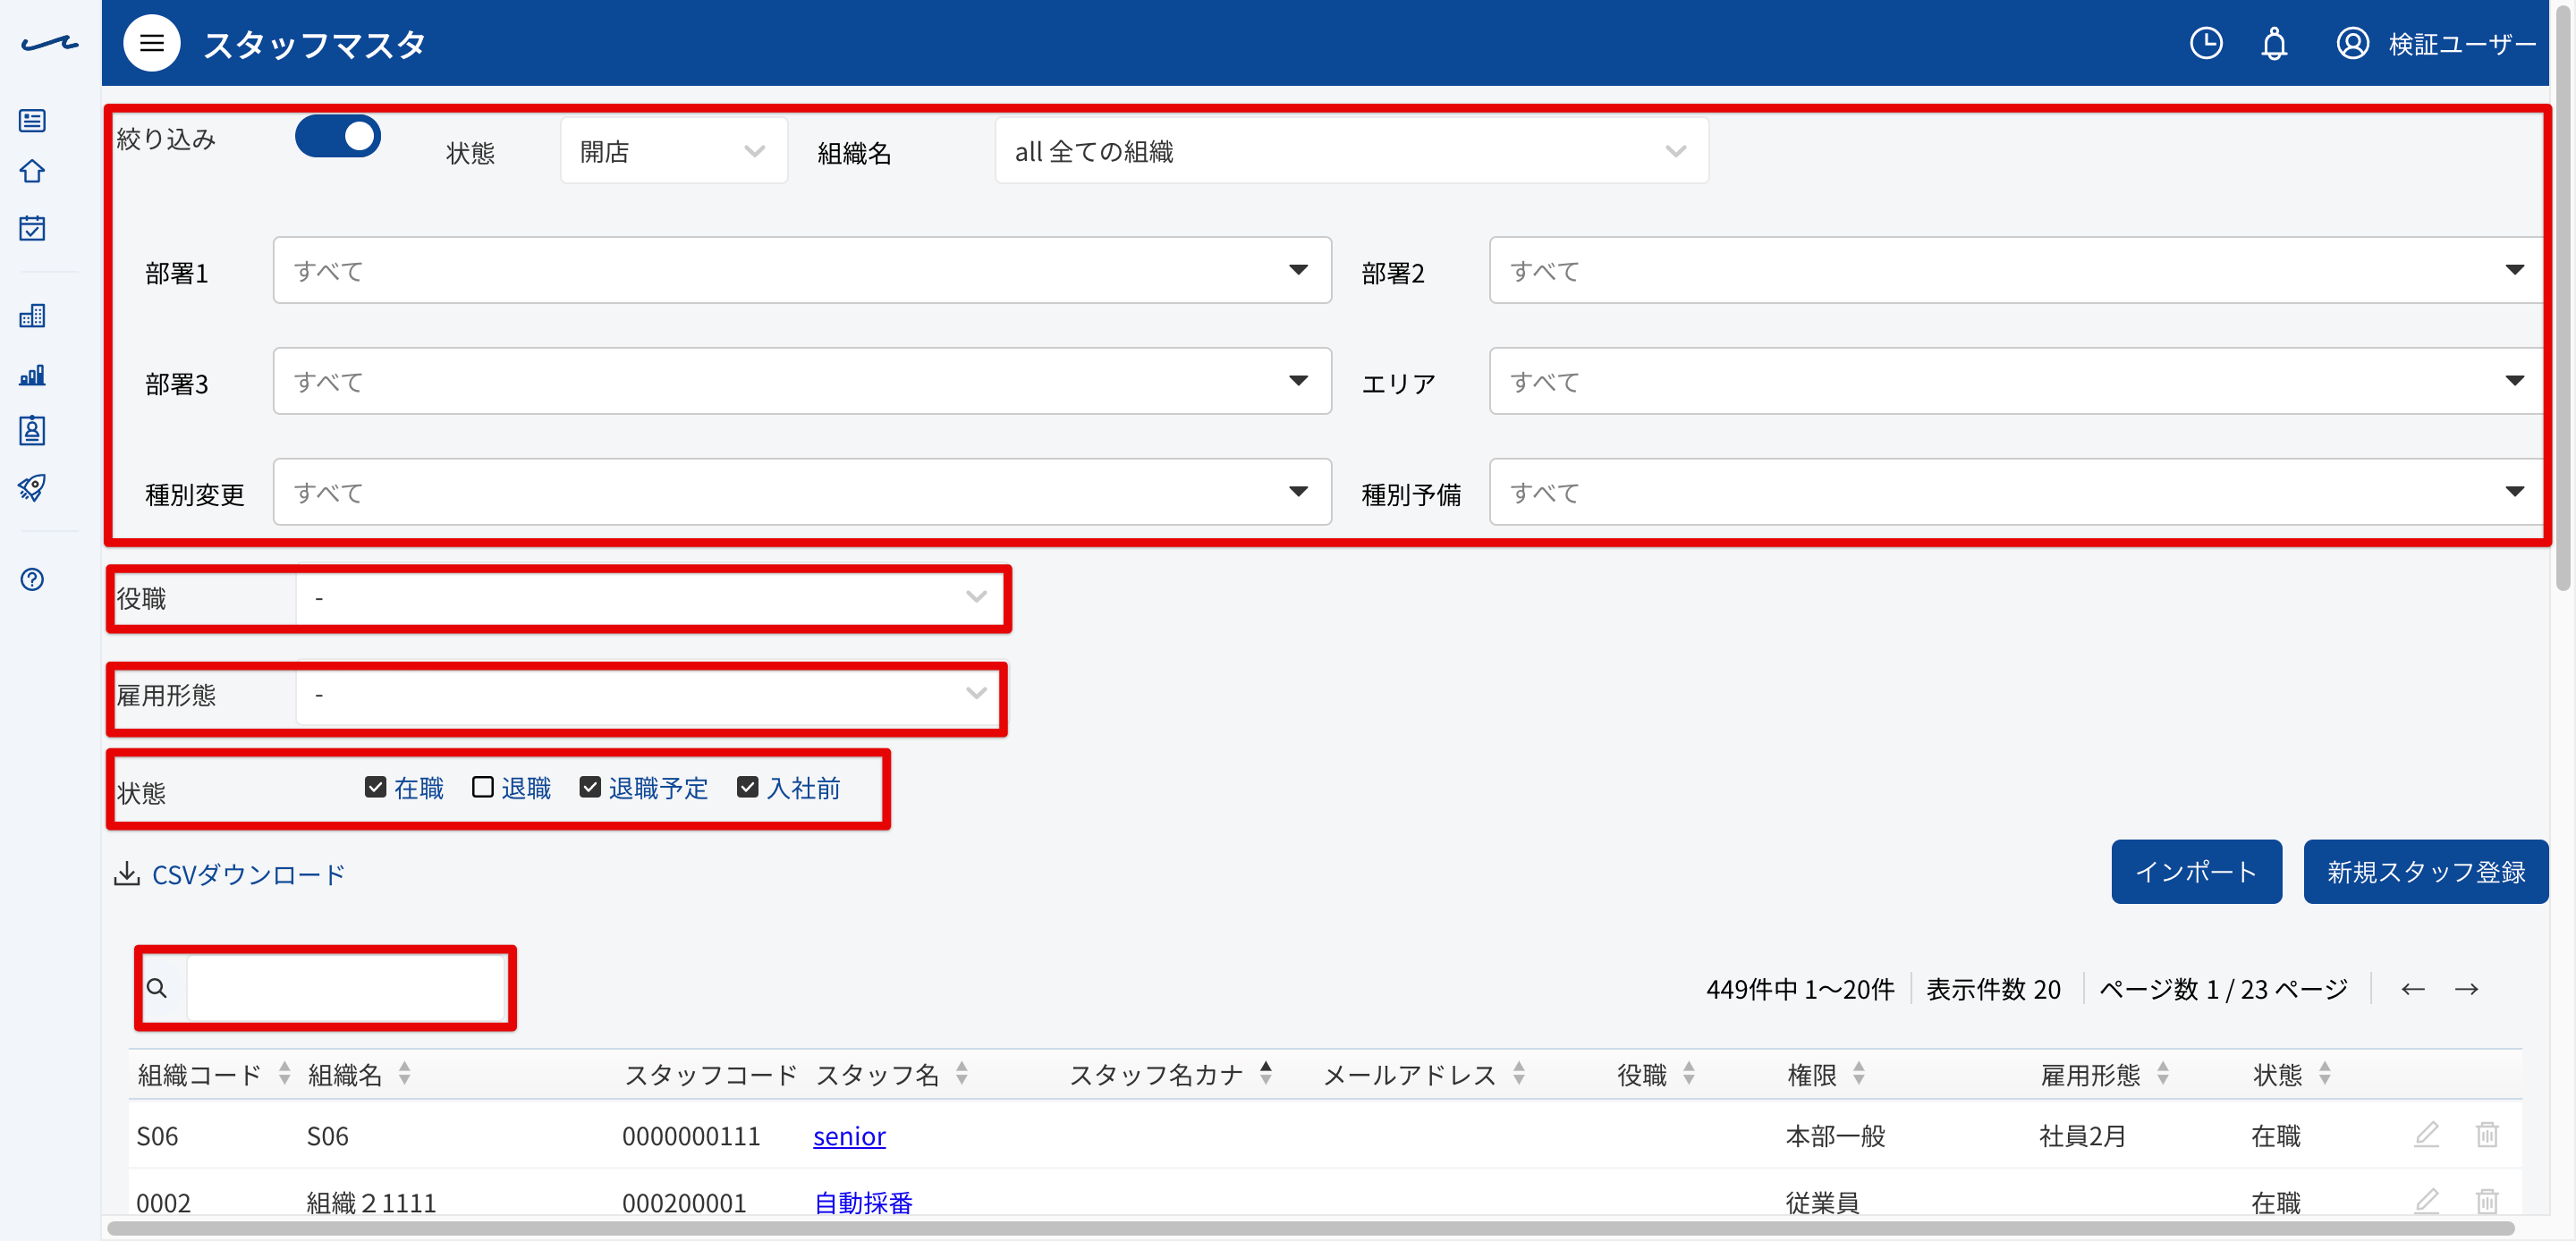
Task: Open the rocket sidebar icon
Action: click(x=32, y=487)
